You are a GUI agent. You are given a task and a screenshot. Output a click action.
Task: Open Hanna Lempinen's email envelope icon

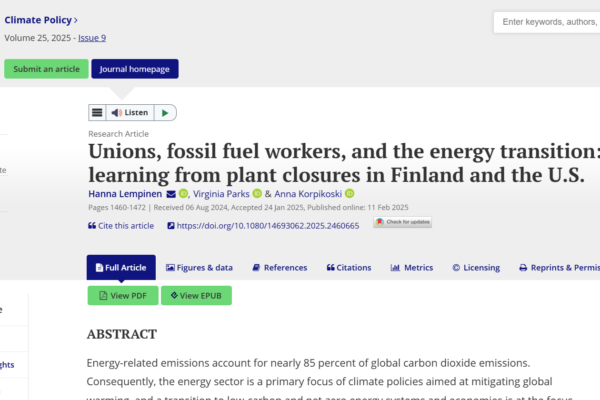[x=171, y=194]
